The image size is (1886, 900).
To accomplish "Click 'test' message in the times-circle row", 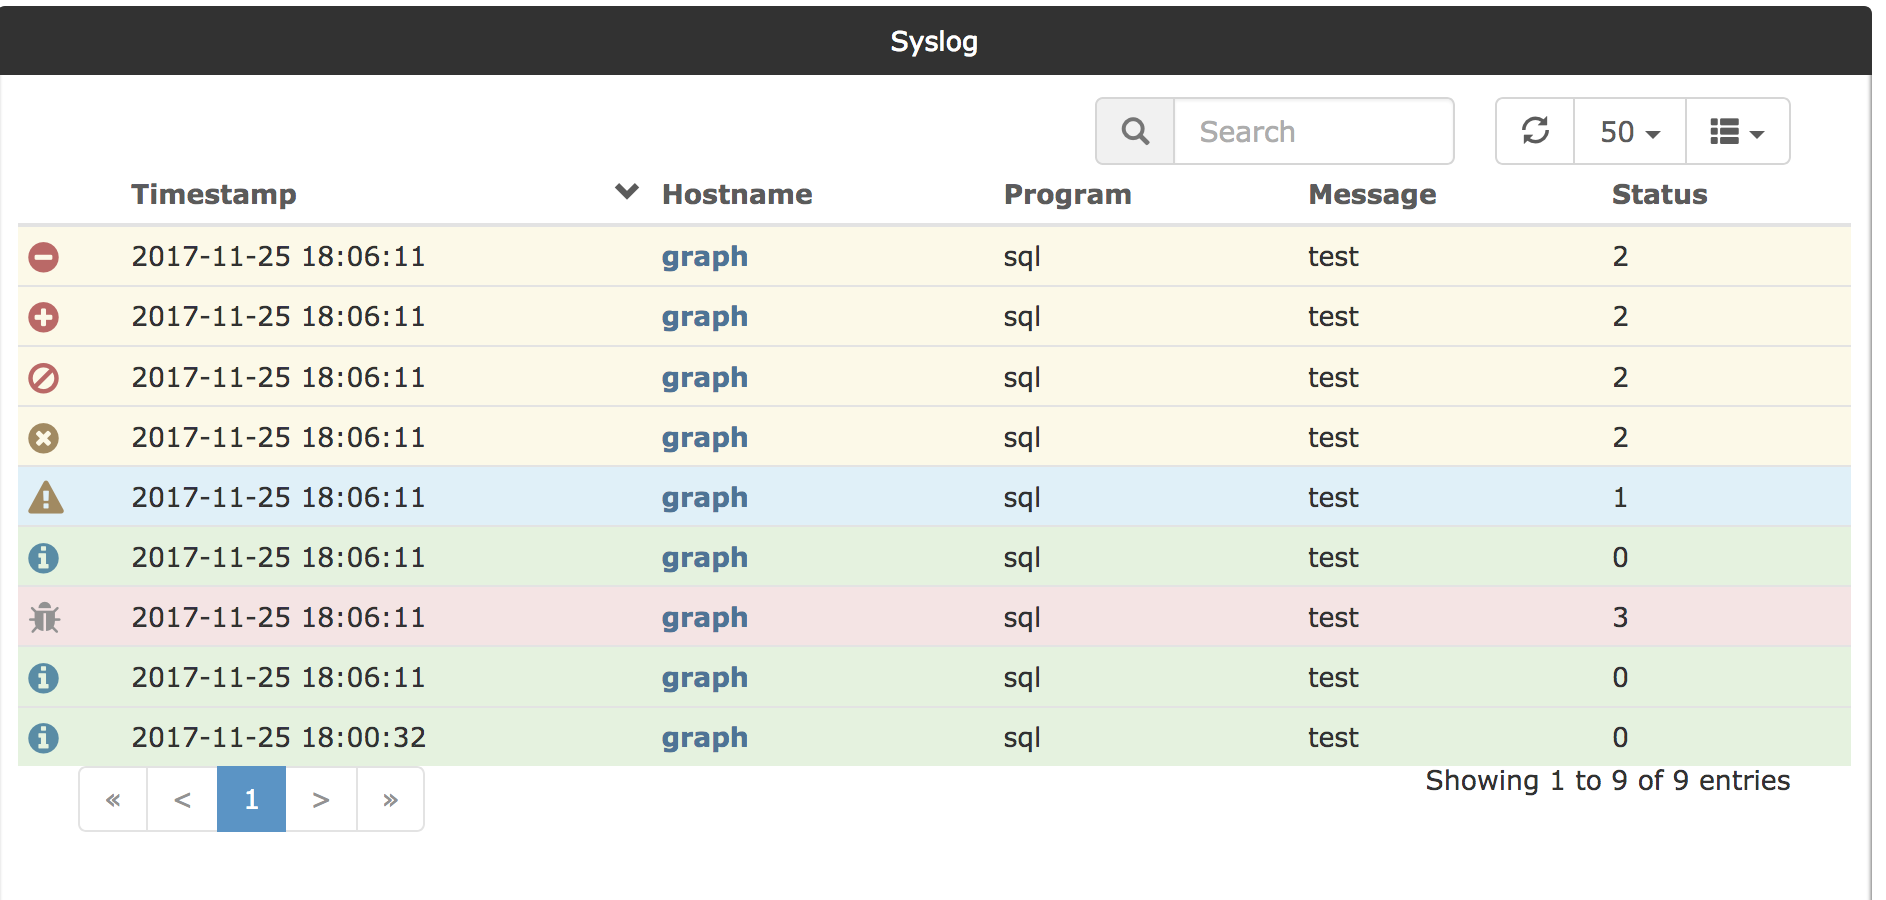I will pyautogui.click(x=1333, y=438).
